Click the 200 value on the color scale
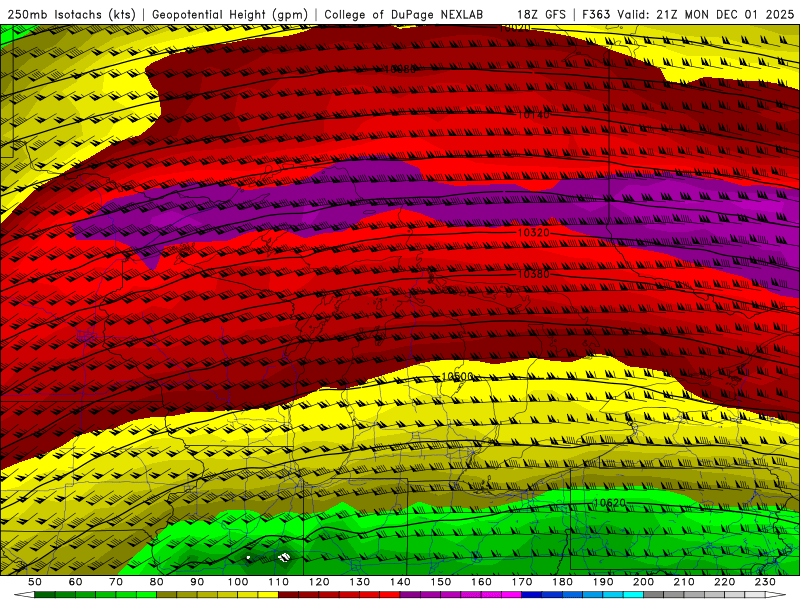The image size is (800, 600). coord(644,582)
